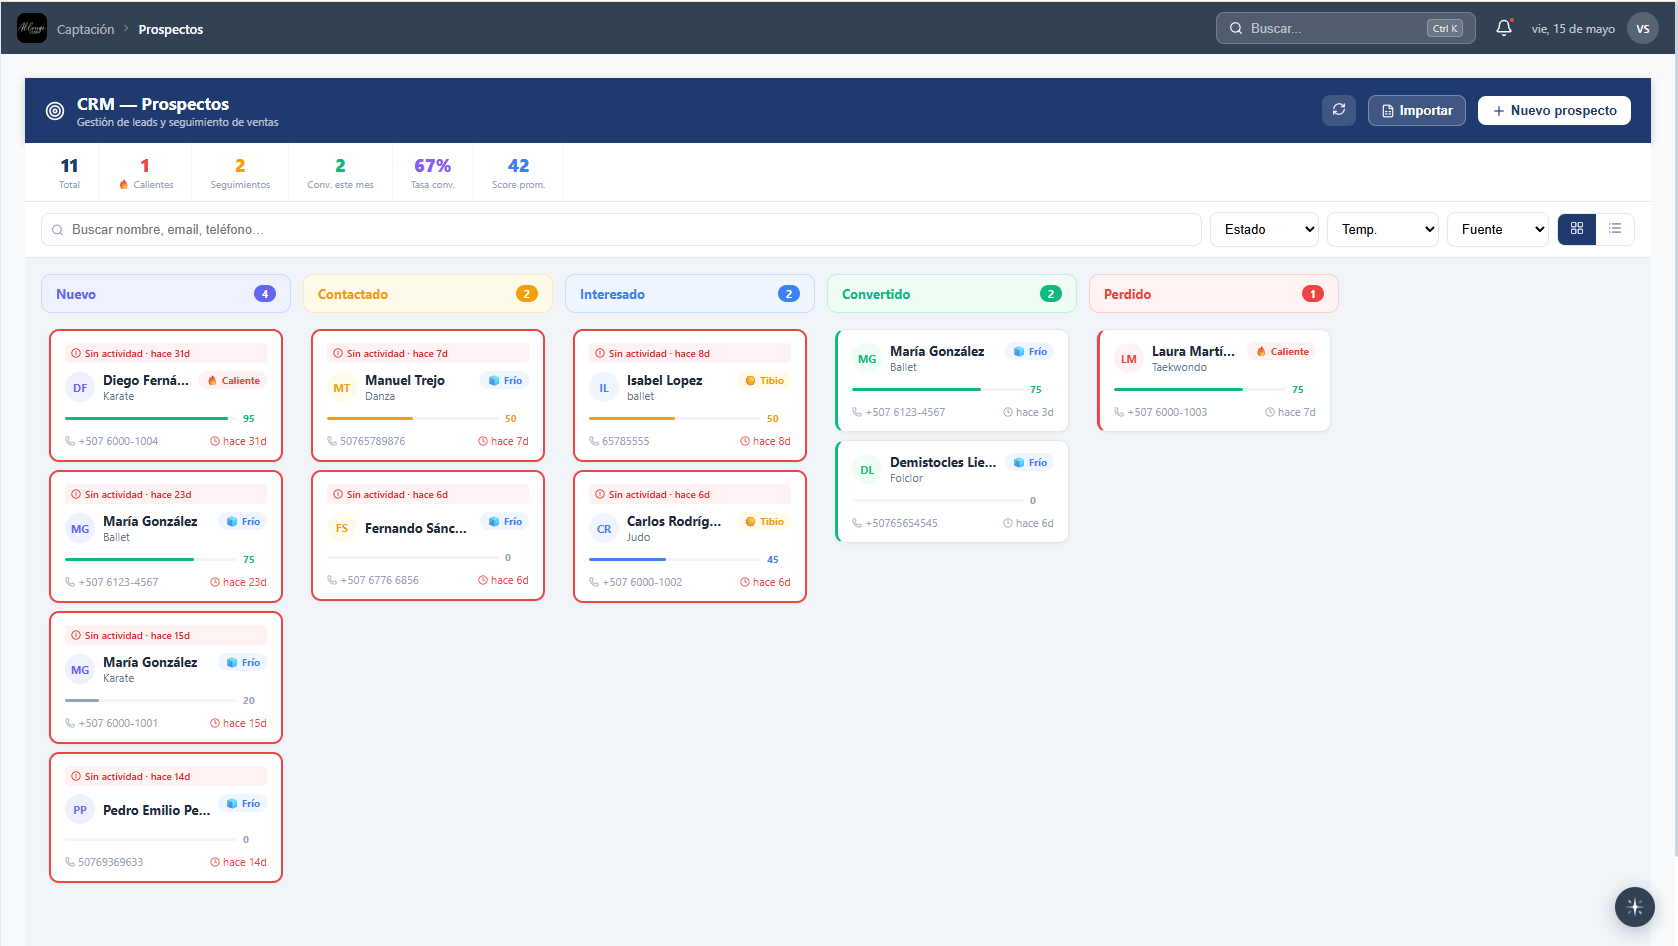
Task: Click the Seguimientos stat tile
Action: tap(240, 172)
